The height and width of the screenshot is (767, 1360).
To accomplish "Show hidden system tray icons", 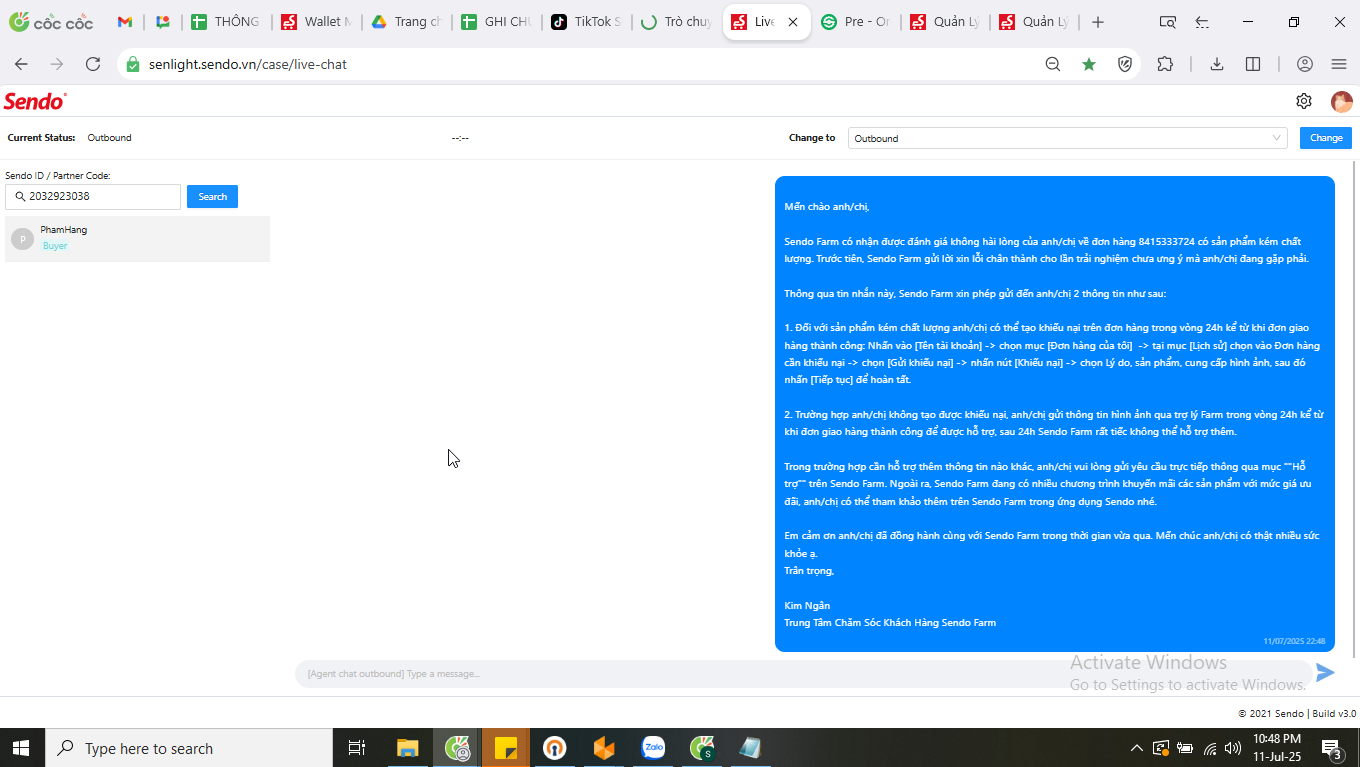I will [1136, 748].
